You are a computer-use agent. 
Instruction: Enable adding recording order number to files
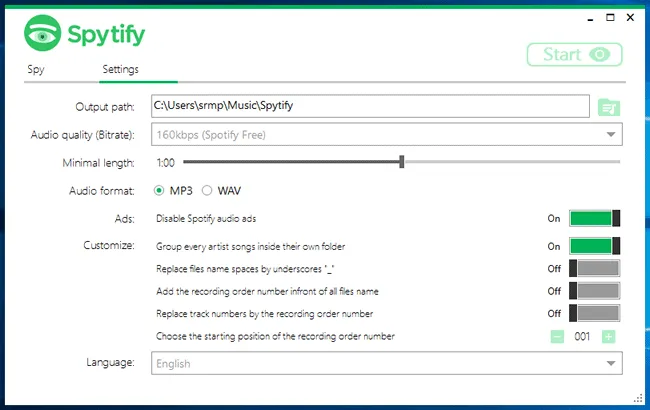594,291
